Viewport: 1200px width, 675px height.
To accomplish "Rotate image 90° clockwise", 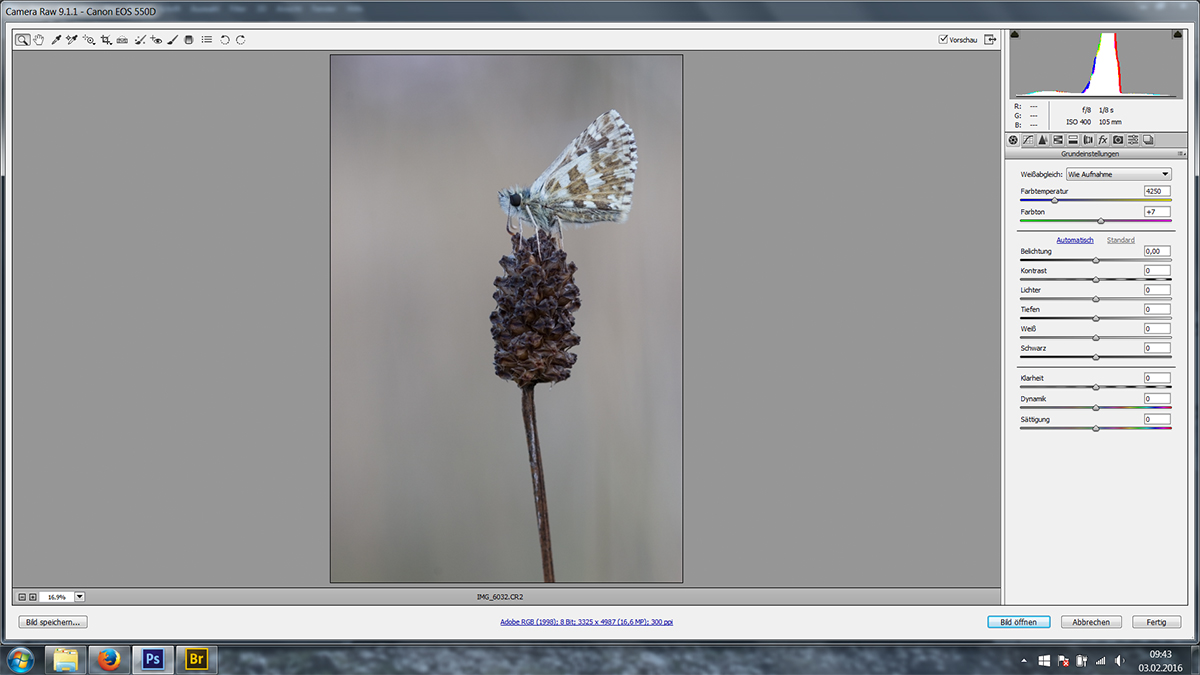I will [x=240, y=40].
